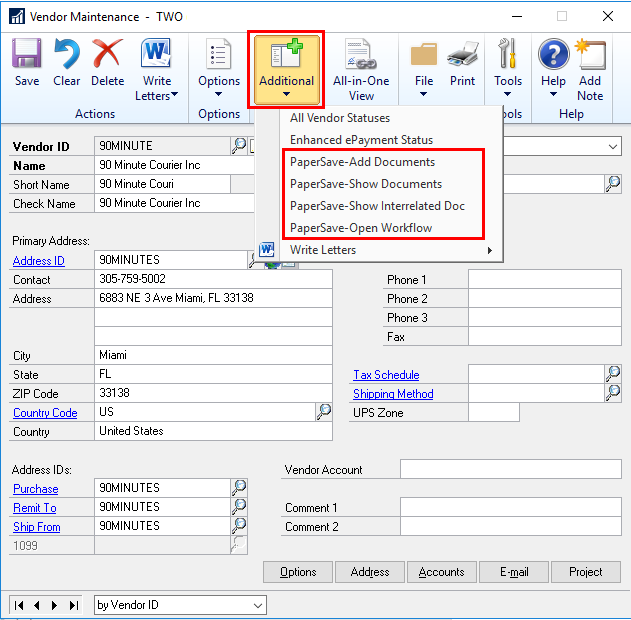Open the Write Letters Word icon
Image resolution: width=631 pixels, height=620 pixels.
[156, 53]
